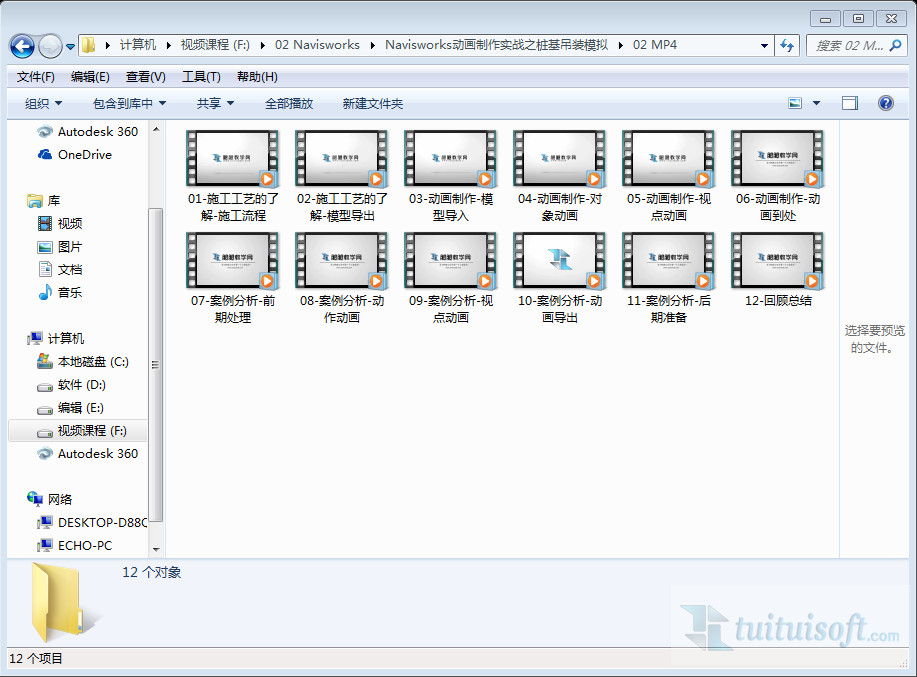Select DESKTOP-D88C network computer

[x=91, y=522]
